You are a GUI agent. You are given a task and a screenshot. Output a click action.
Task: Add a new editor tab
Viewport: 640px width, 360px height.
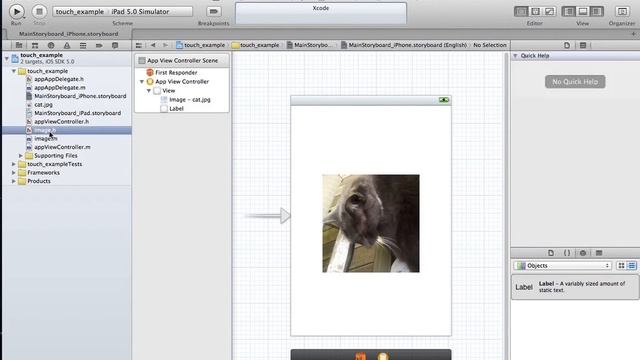coord(633,34)
